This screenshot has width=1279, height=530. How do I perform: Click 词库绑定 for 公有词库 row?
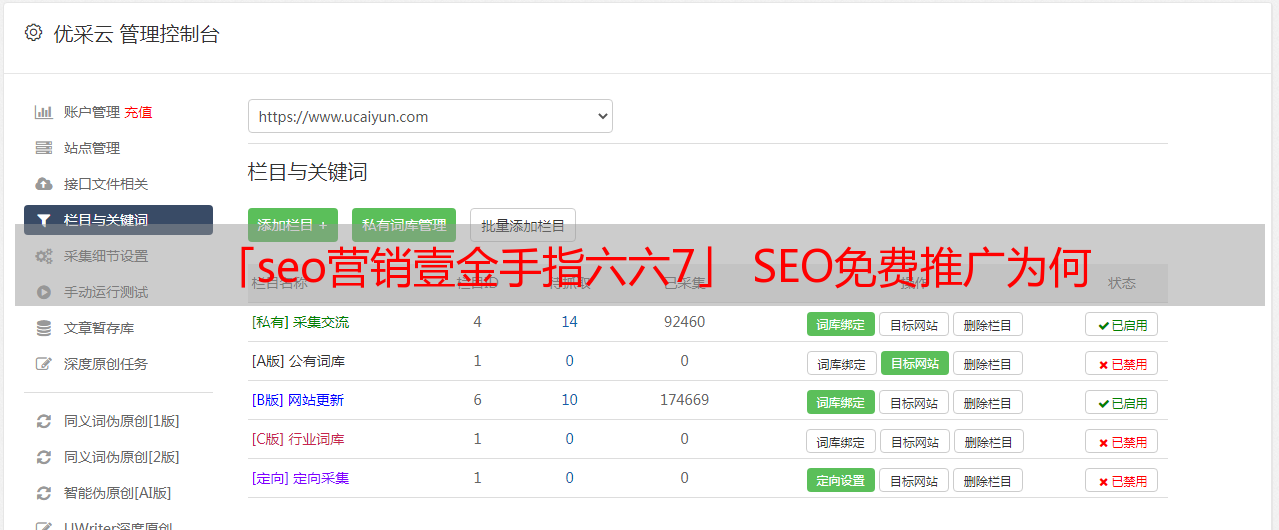coord(841,363)
